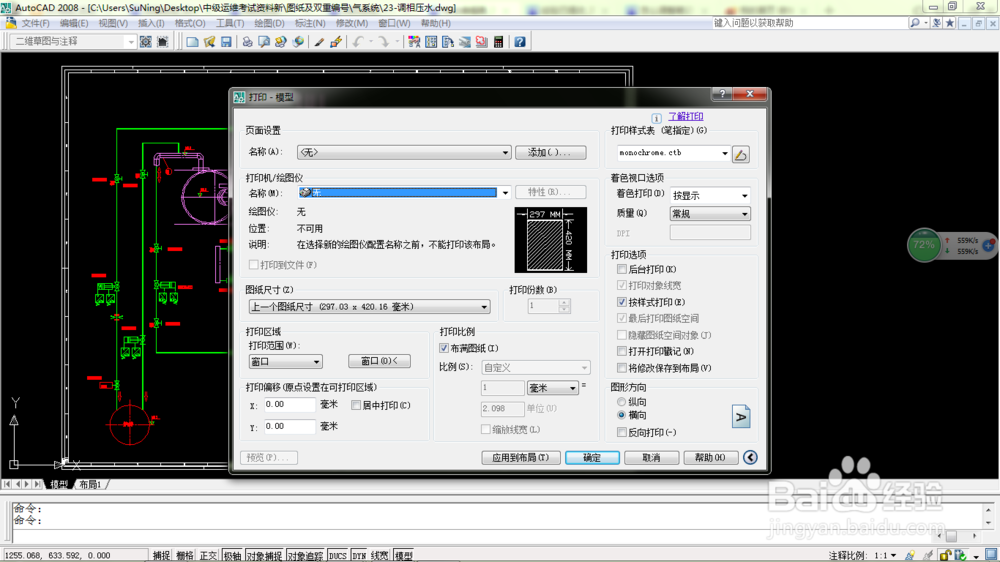Click the plot style table edit icon
Screen dimensions: 1000x562
(740, 154)
